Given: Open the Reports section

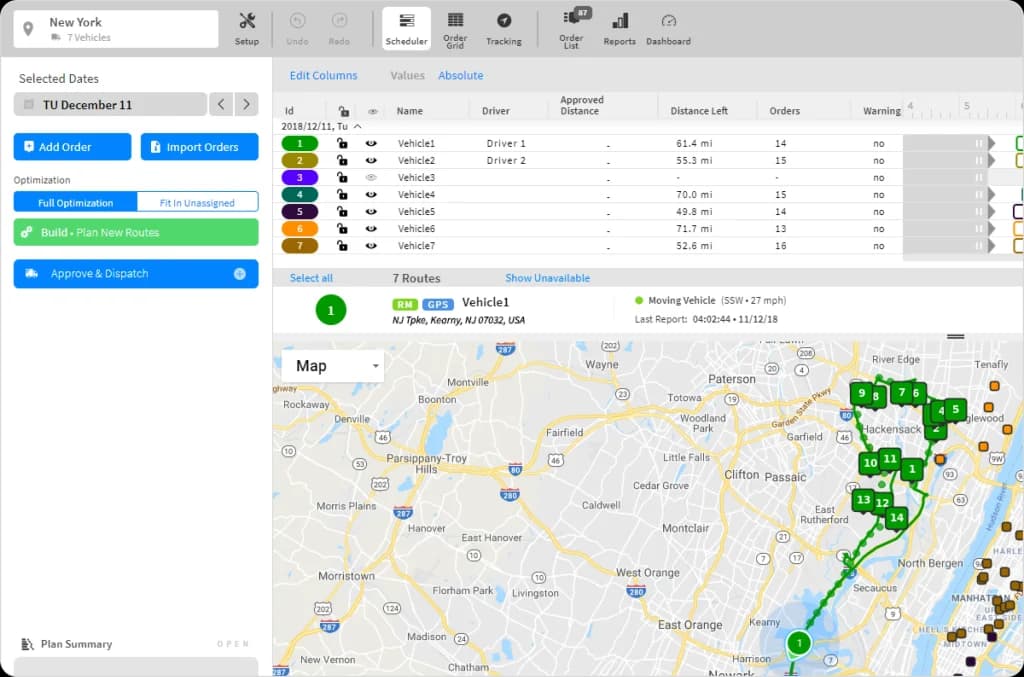Looking at the screenshot, I should pyautogui.click(x=619, y=27).
